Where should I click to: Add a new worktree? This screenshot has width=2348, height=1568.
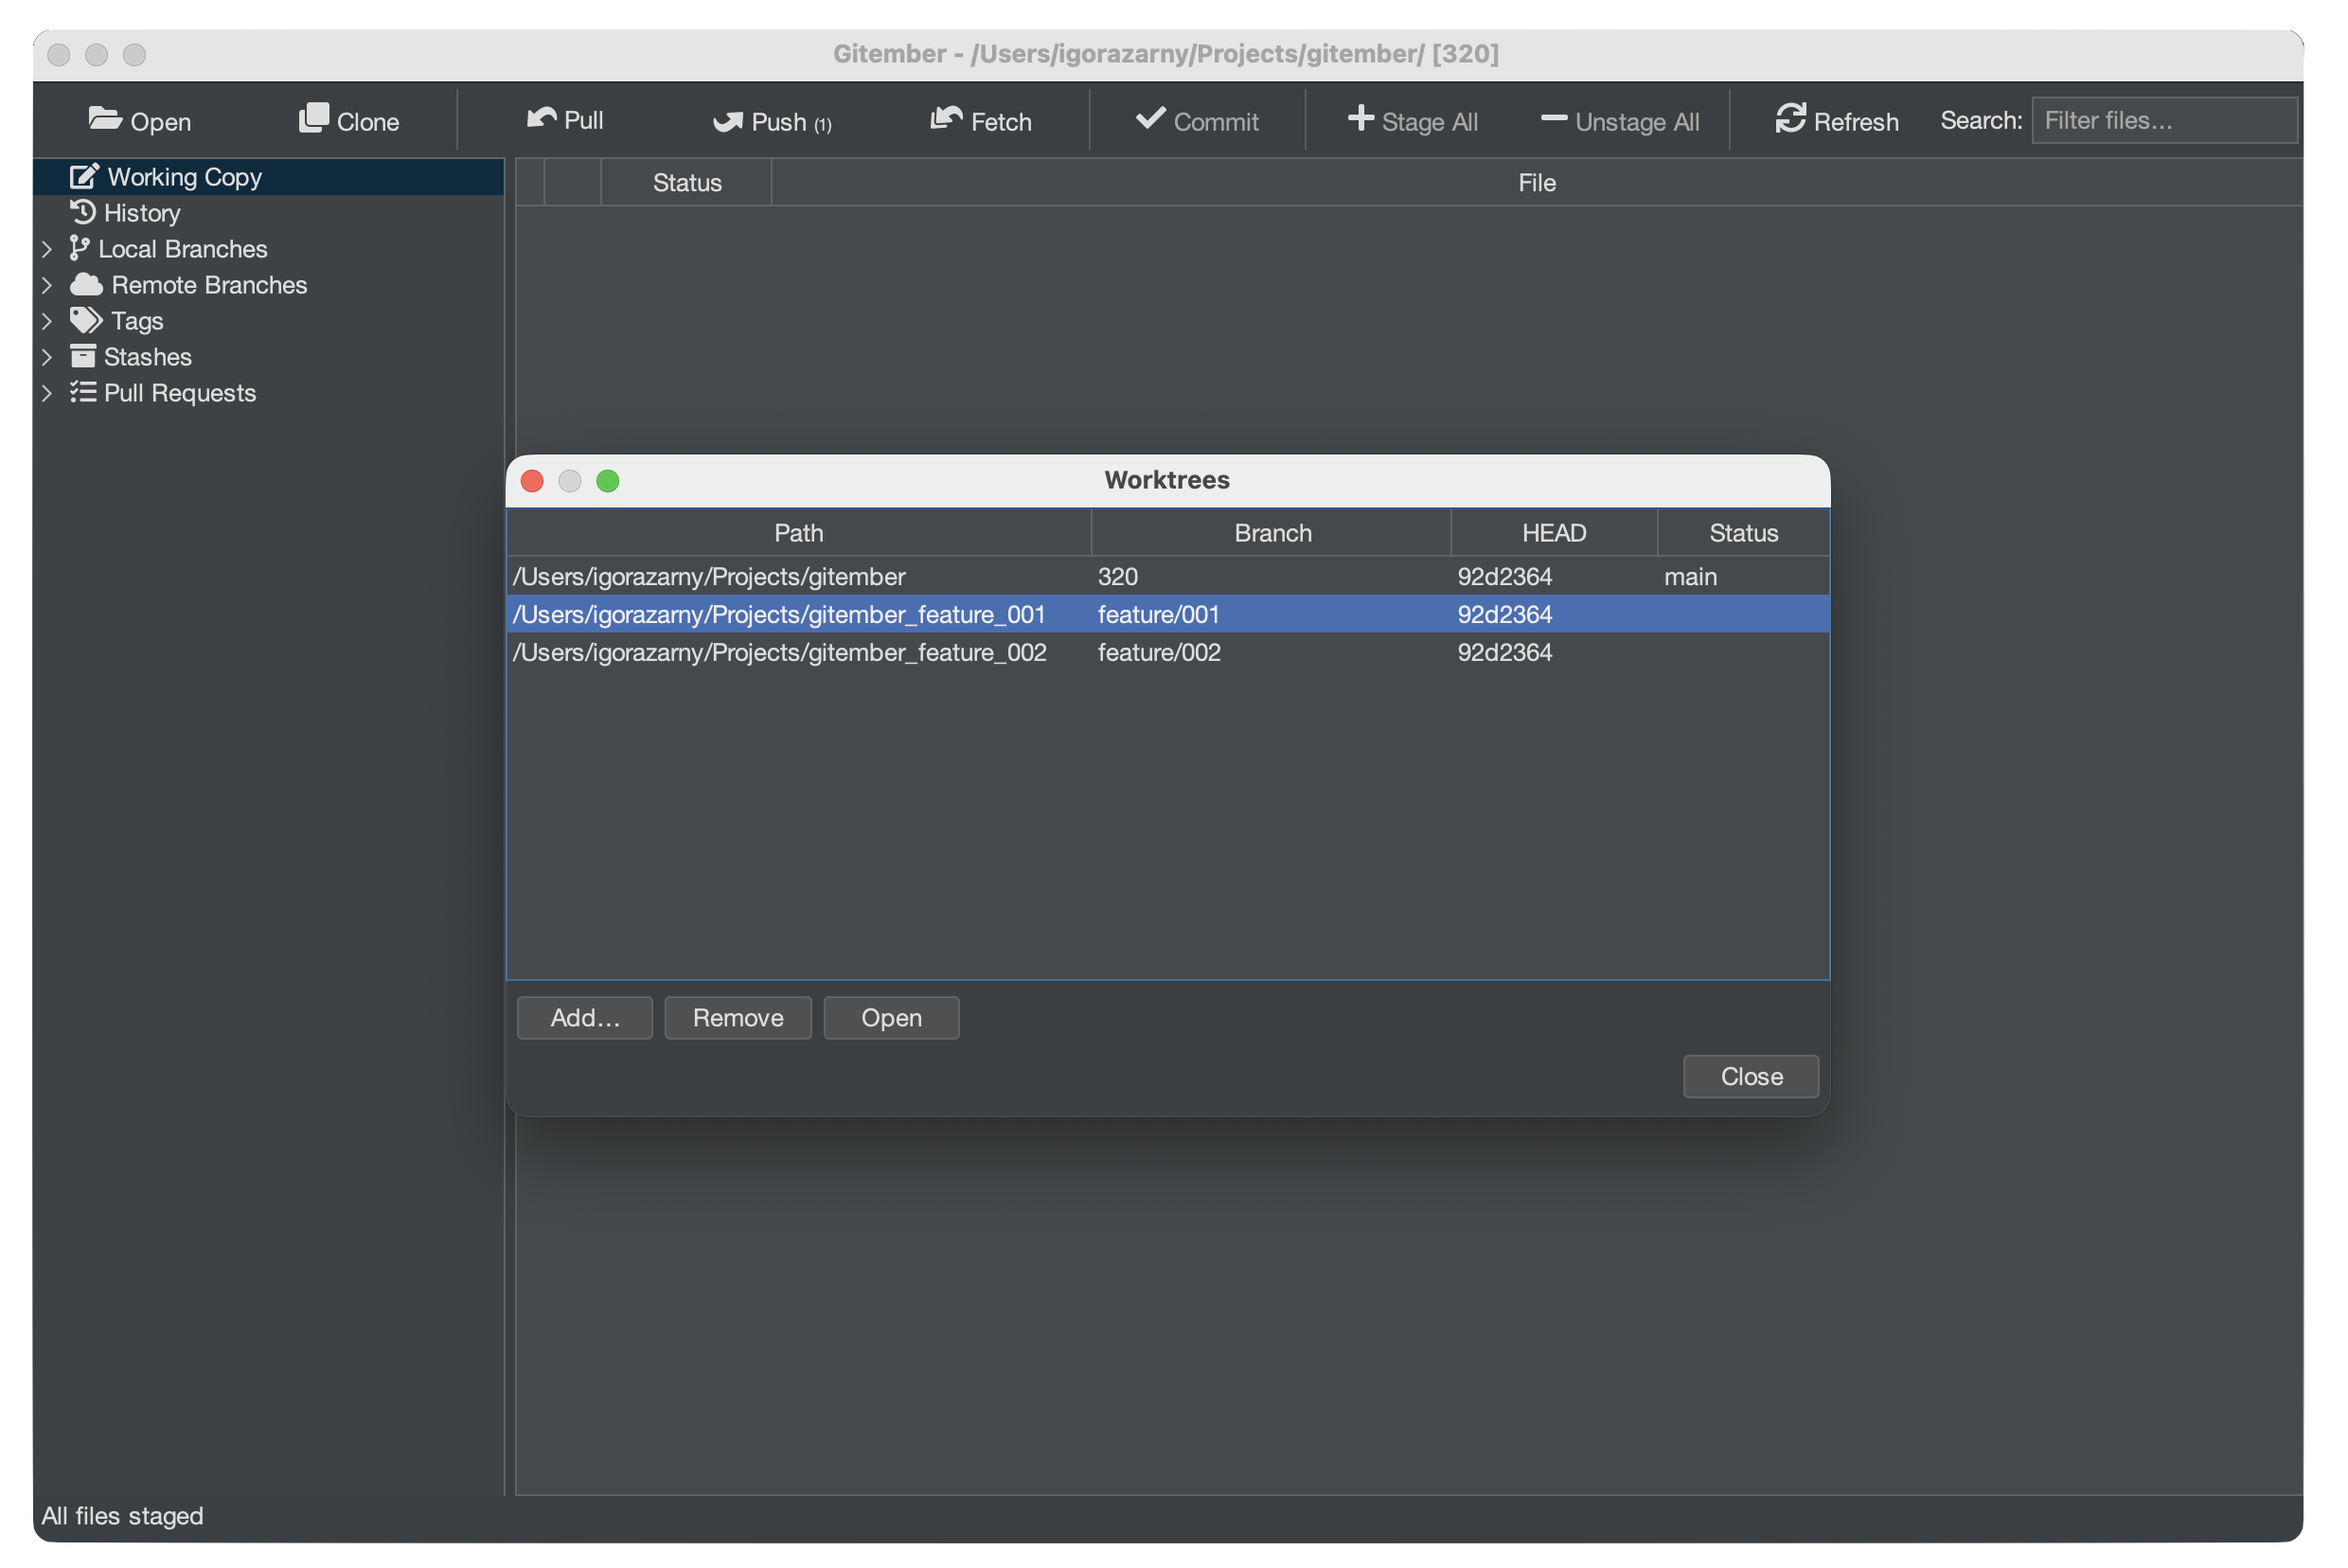584,1017
